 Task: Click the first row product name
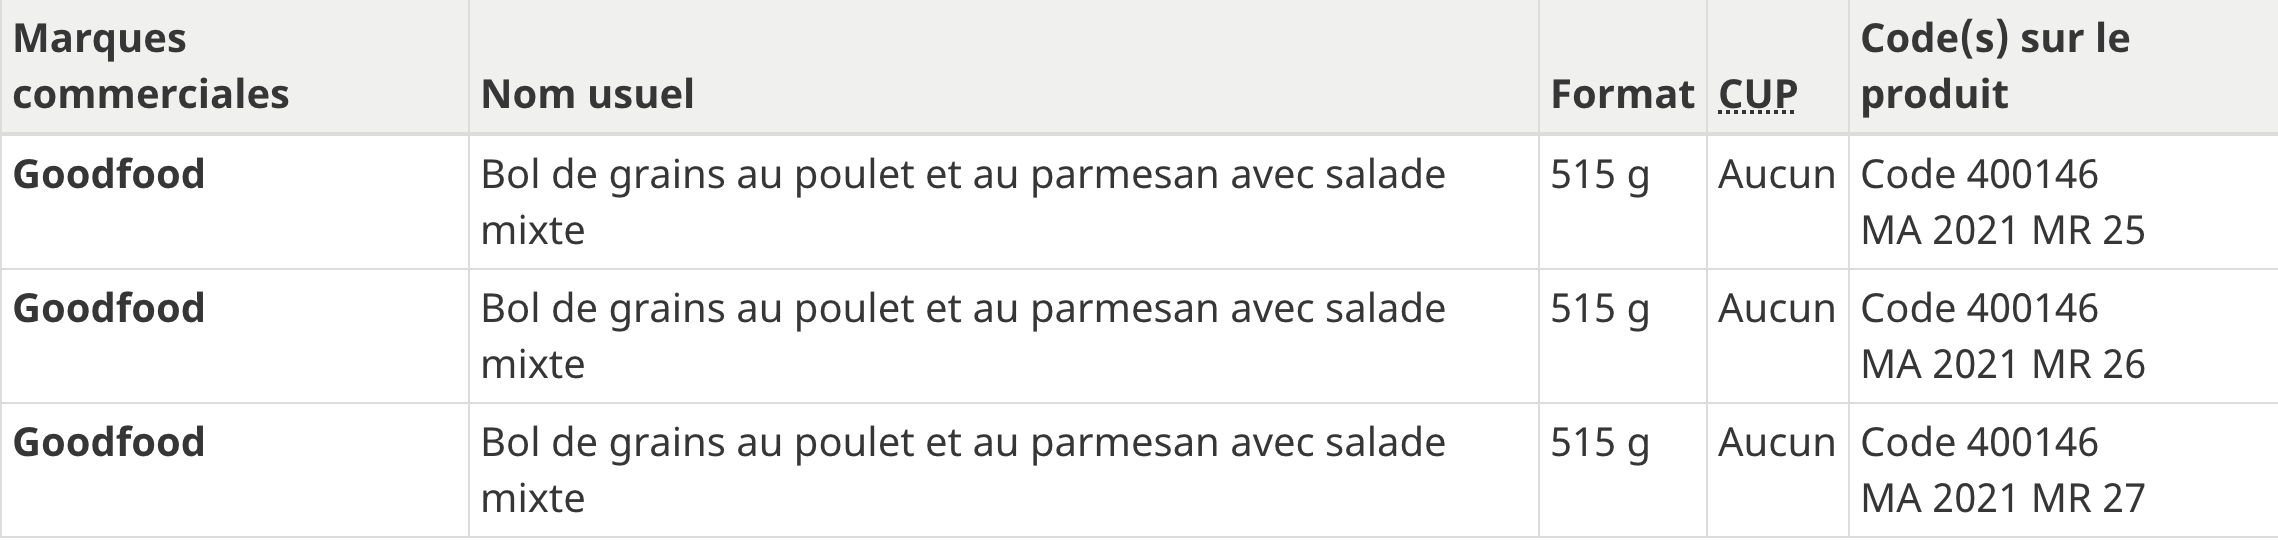coord(963,202)
